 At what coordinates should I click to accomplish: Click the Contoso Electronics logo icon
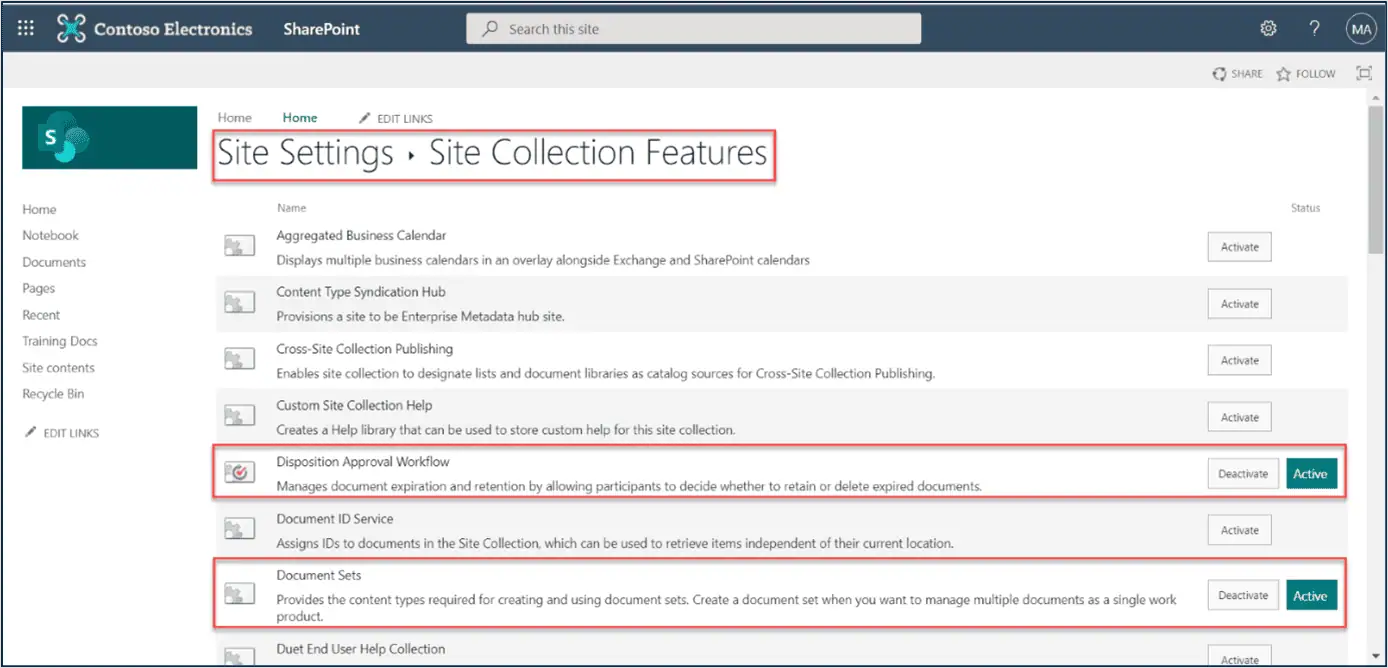[71, 29]
